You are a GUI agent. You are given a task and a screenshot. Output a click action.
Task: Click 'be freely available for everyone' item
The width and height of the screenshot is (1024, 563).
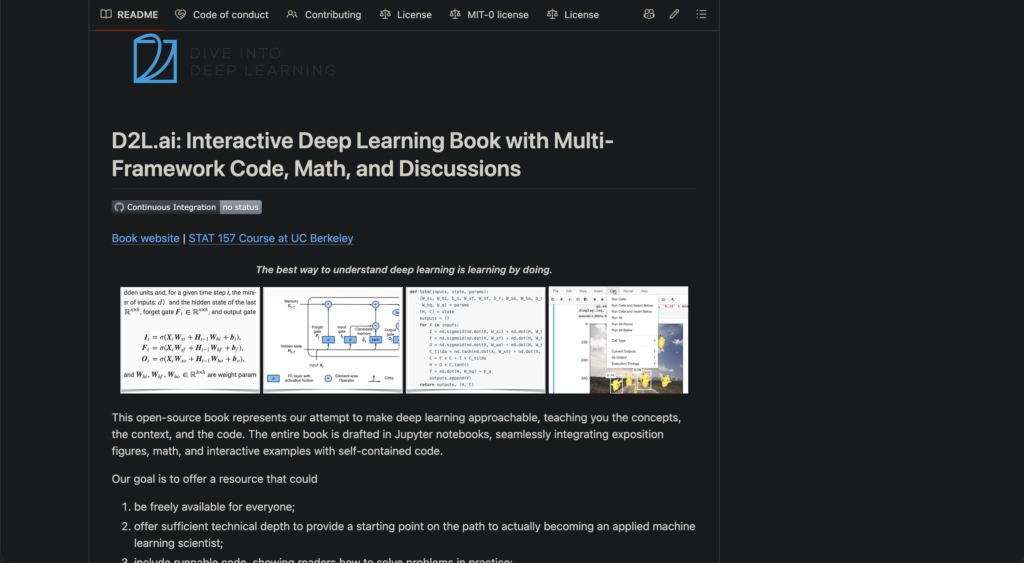(214, 507)
